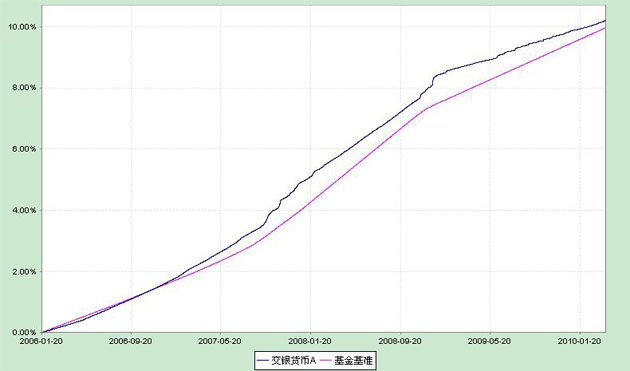Click the 8.00% y-axis label
The height and width of the screenshot is (371, 630).
coord(24,88)
